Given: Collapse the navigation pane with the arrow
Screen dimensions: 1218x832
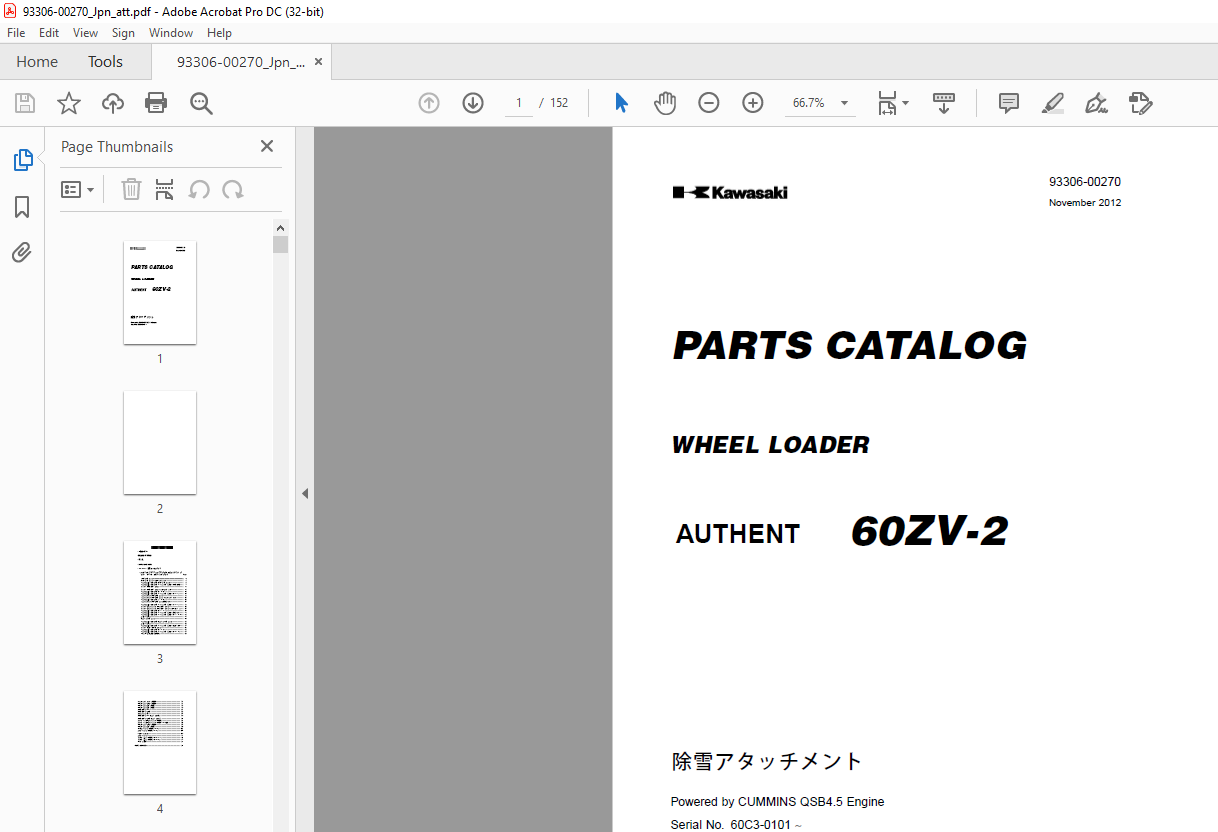Looking at the screenshot, I should coord(305,493).
